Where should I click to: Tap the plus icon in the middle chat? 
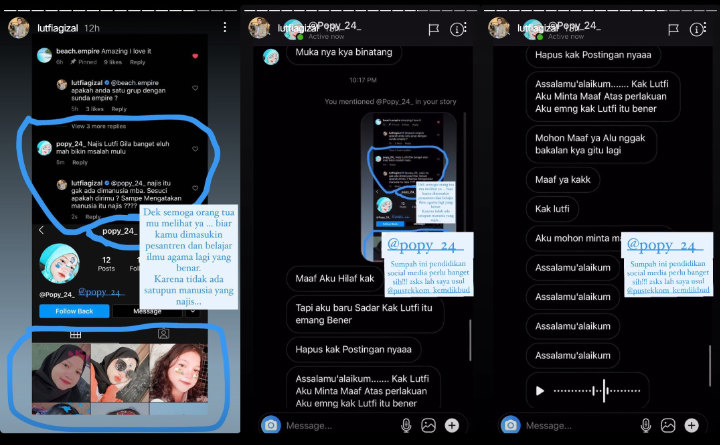coord(452,426)
